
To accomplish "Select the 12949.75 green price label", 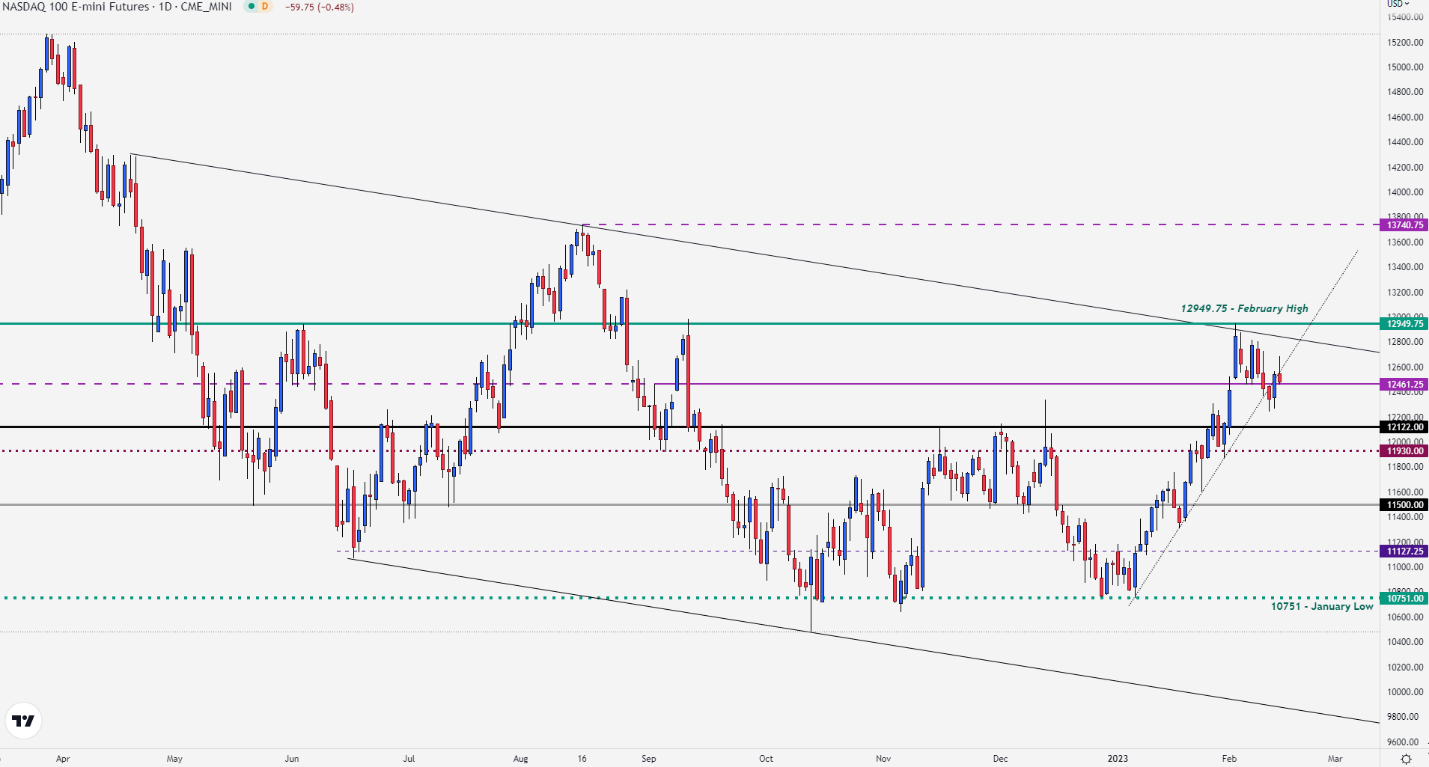I will [1402, 323].
